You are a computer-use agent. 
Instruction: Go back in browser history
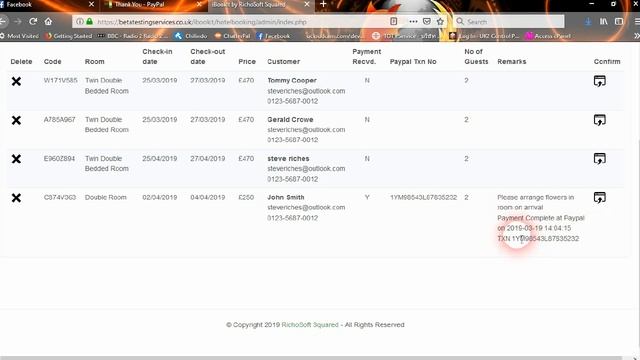click(x=3, y=22)
